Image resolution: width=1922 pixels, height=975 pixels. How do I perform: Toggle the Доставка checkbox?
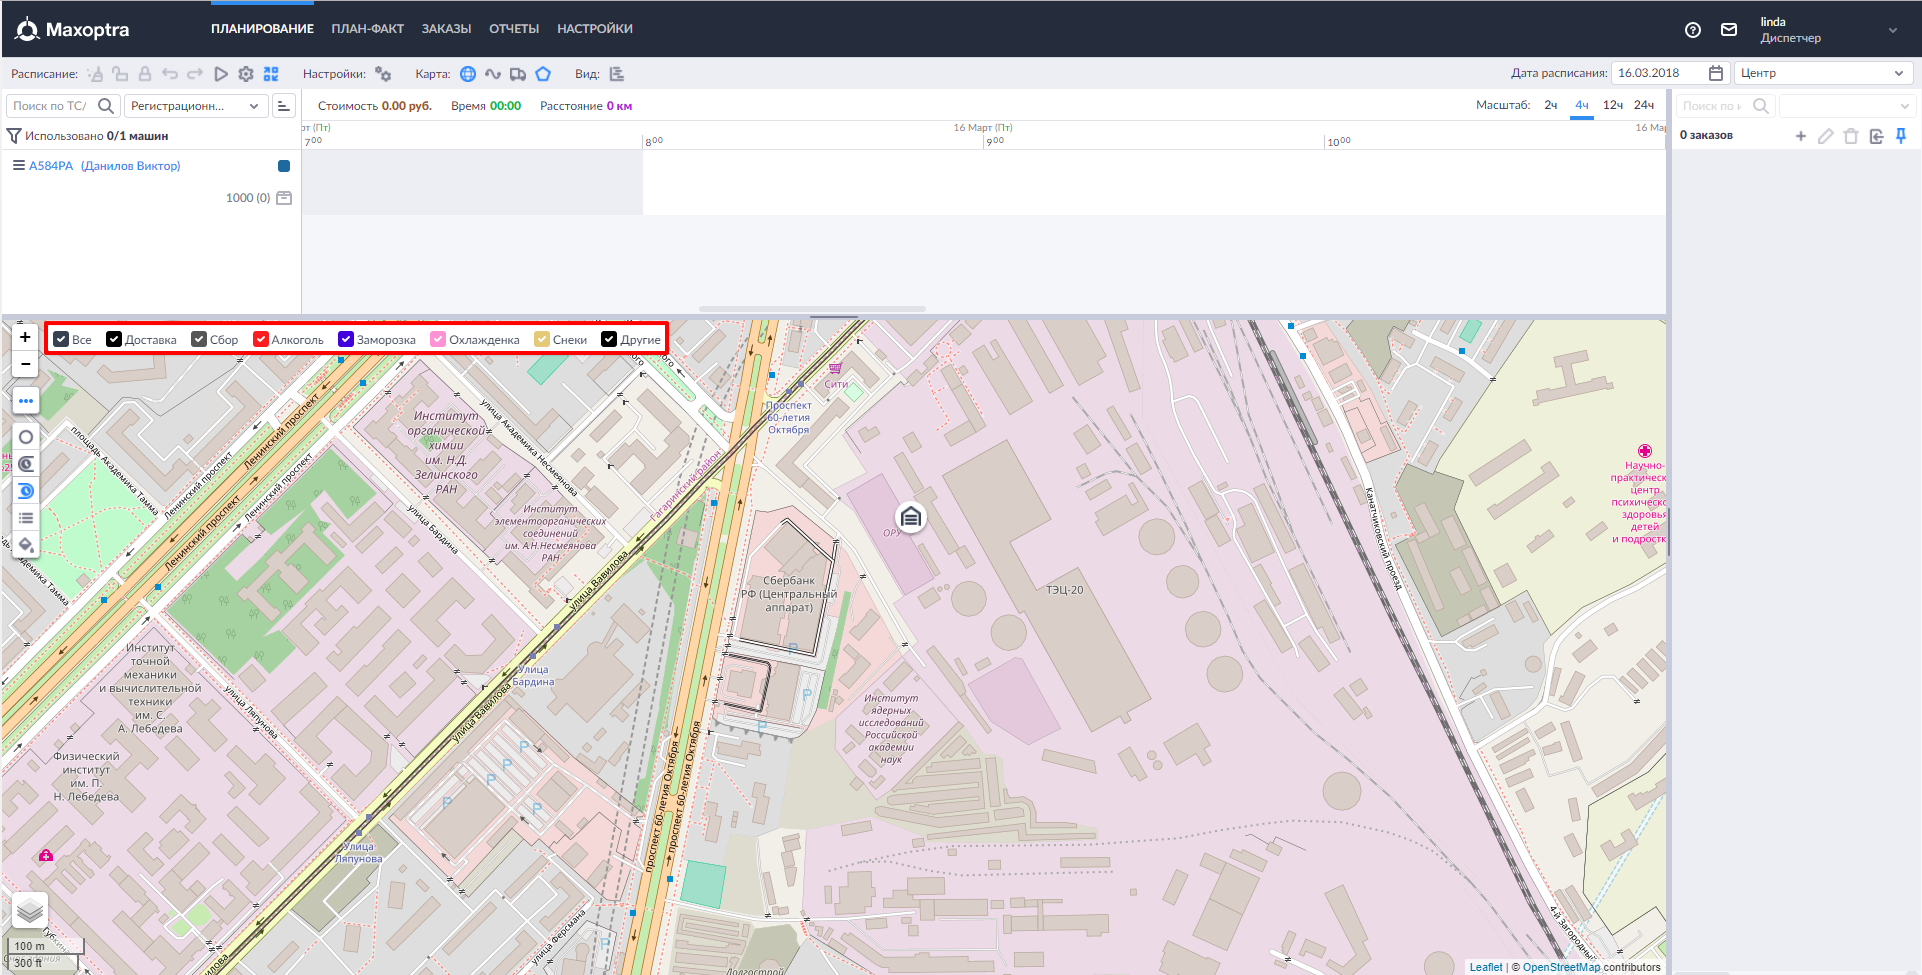click(x=114, y=340)
